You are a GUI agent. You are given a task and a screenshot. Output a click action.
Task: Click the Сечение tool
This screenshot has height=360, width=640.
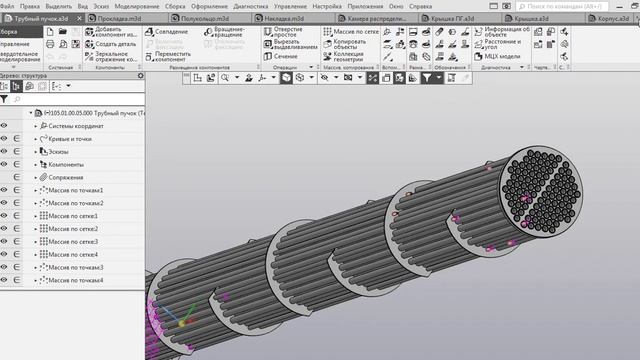pyautogui.click(x=281, y=56)
